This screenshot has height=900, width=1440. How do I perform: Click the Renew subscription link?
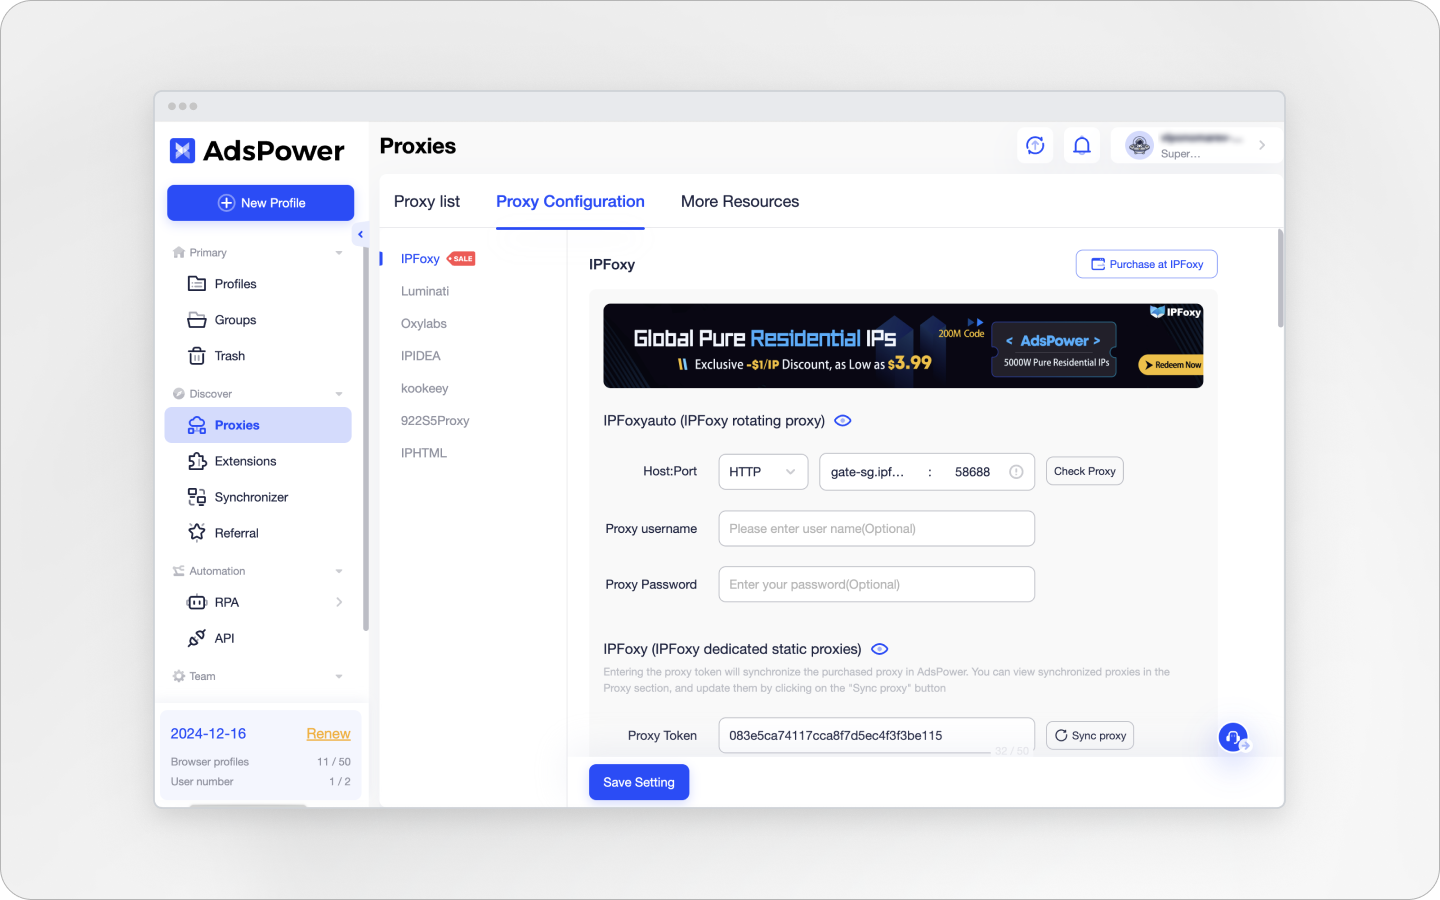click(x=328, y=733)
